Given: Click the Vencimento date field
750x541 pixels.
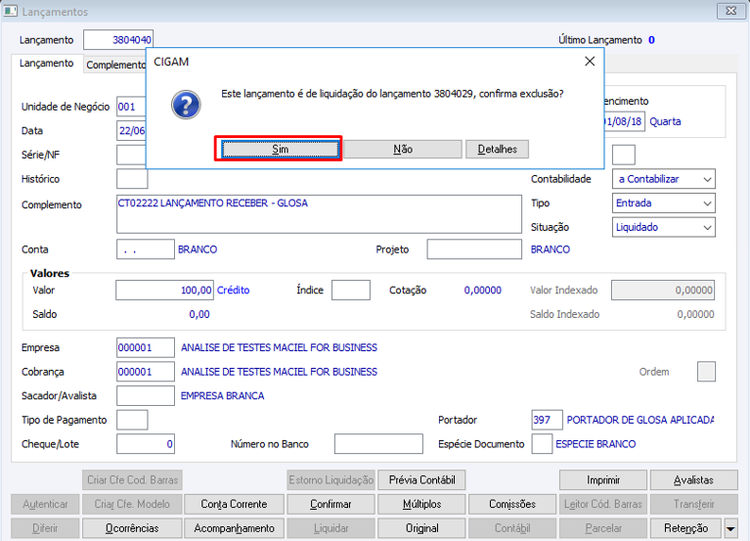Looking at the screenshot, I should [x=625, y=121].
